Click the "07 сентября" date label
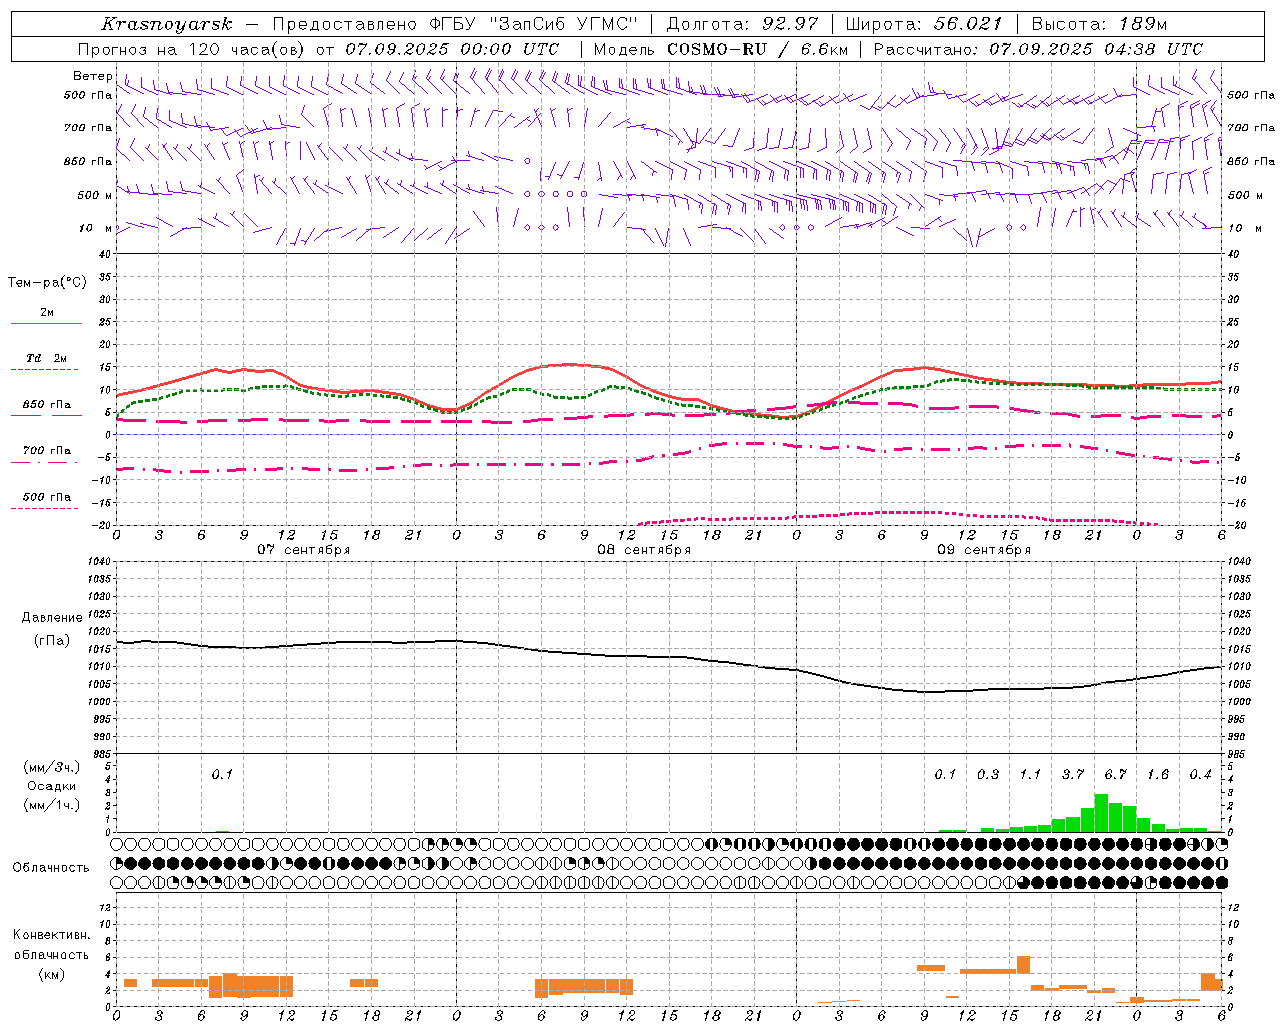Screen dimensions: 1280x1024 point(304,550)
